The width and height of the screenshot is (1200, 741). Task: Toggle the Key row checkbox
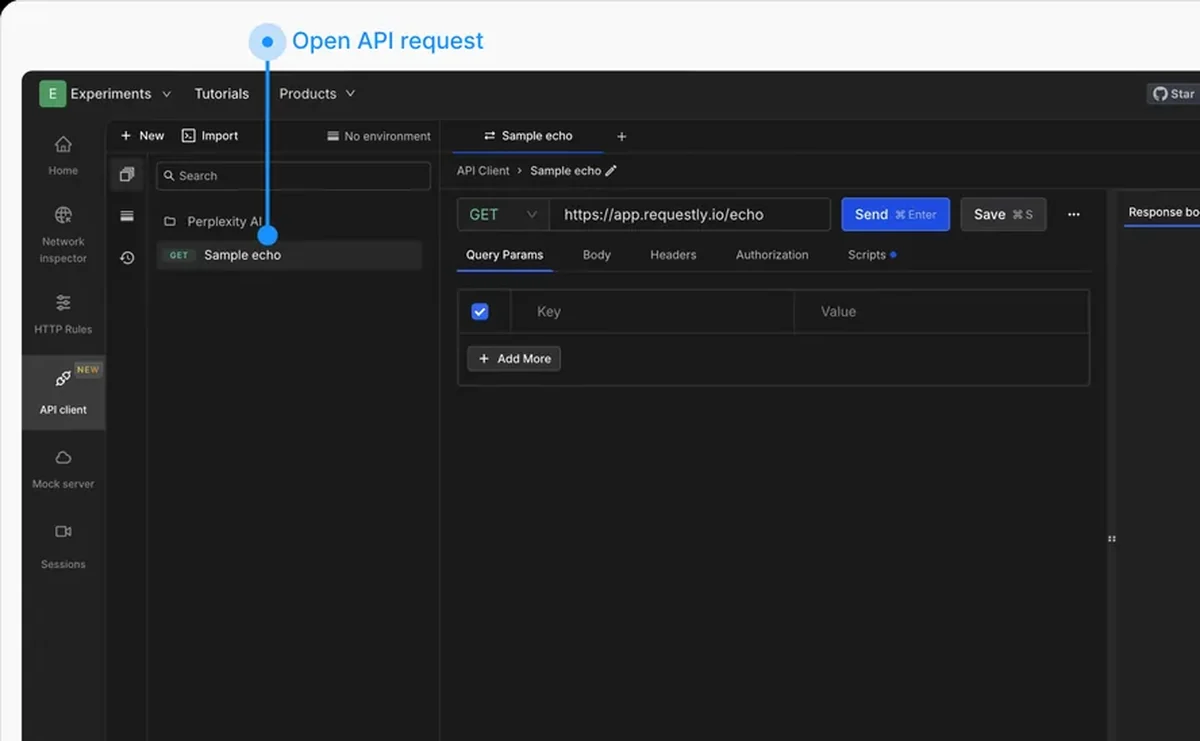coord(480,312)
